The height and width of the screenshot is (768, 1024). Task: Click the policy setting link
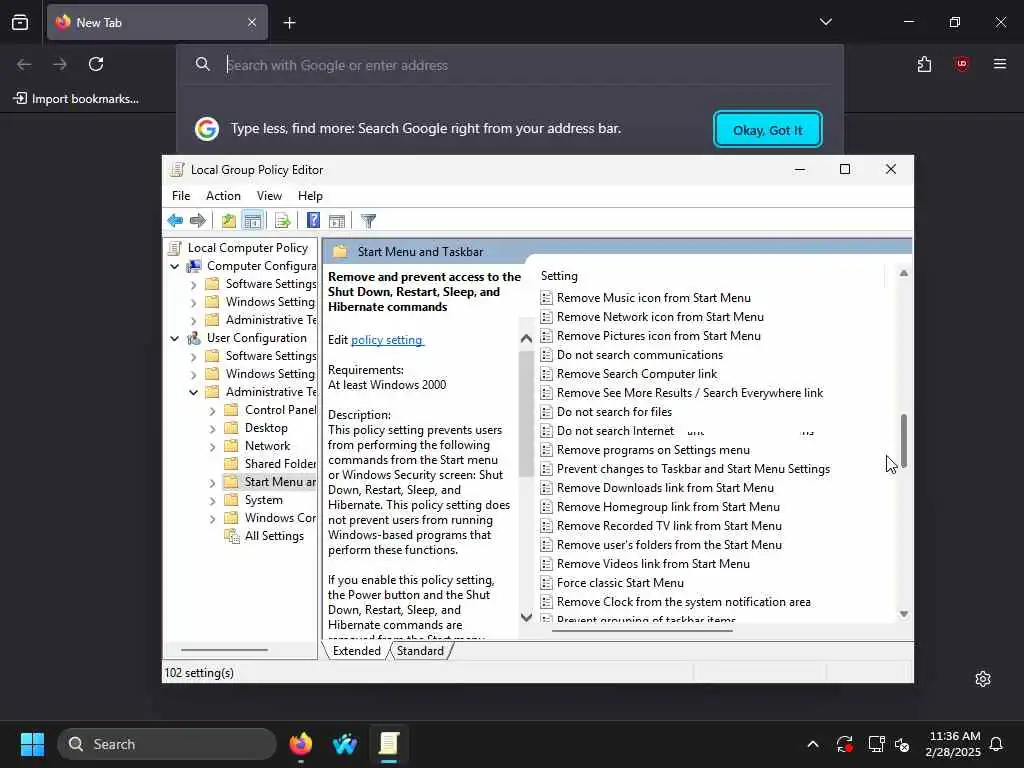[x=387, y=340]
